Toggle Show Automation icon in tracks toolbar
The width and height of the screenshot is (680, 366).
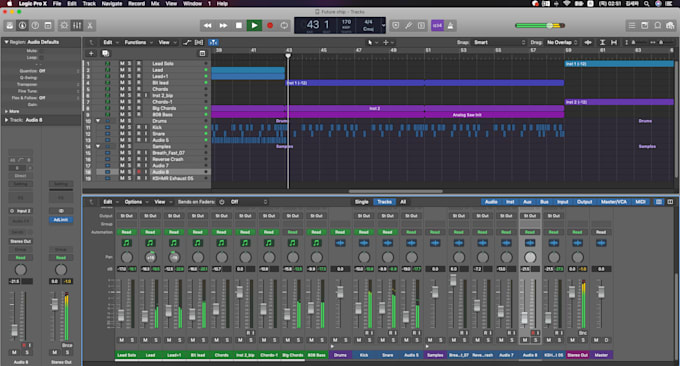pyautogui.click(x=187, y=42)
